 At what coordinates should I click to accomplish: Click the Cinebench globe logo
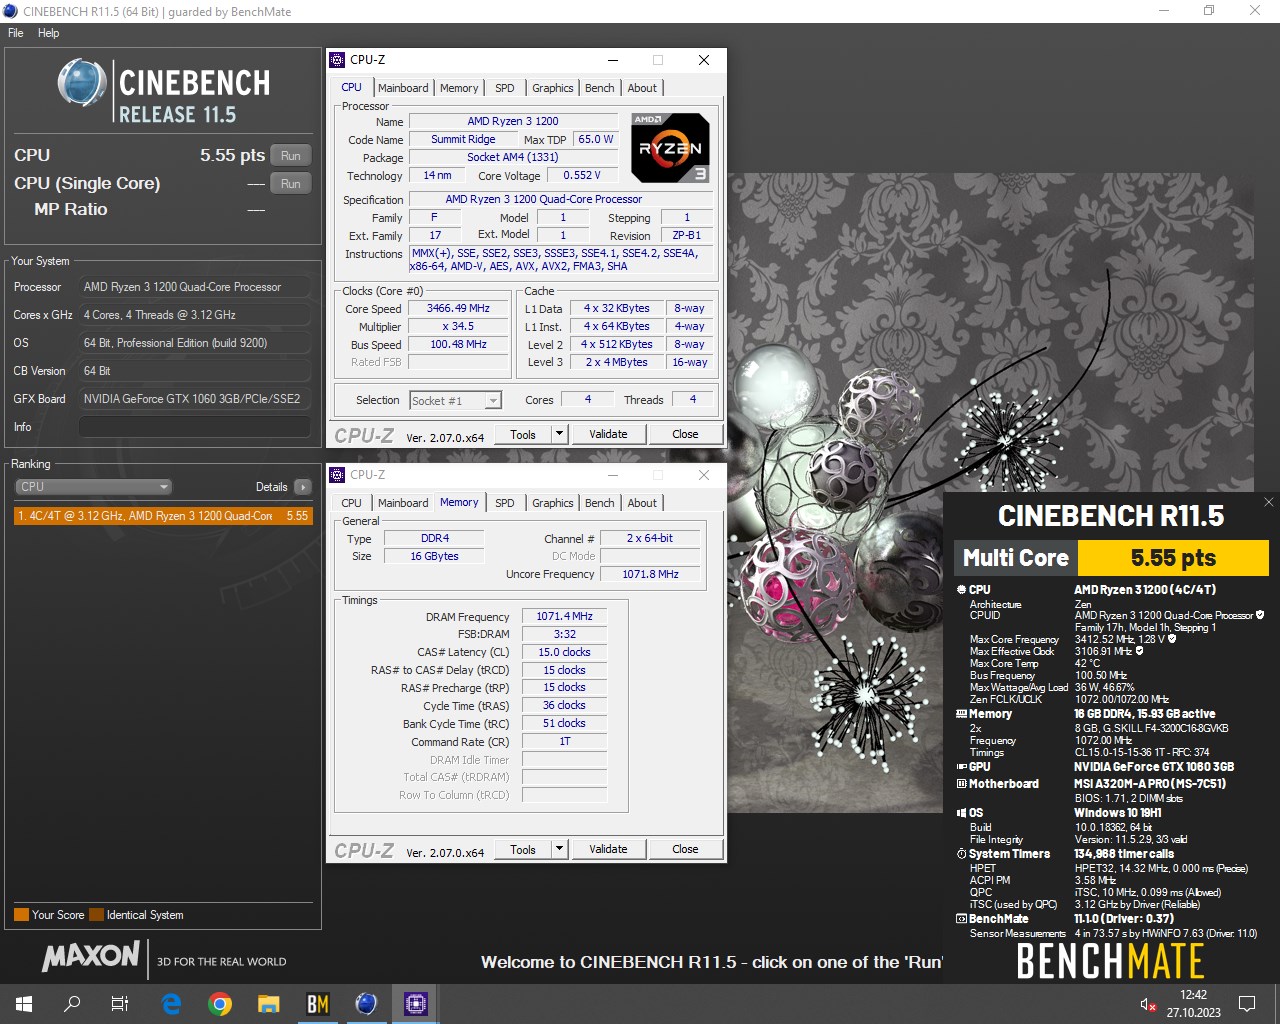click(x=82, y=83)
